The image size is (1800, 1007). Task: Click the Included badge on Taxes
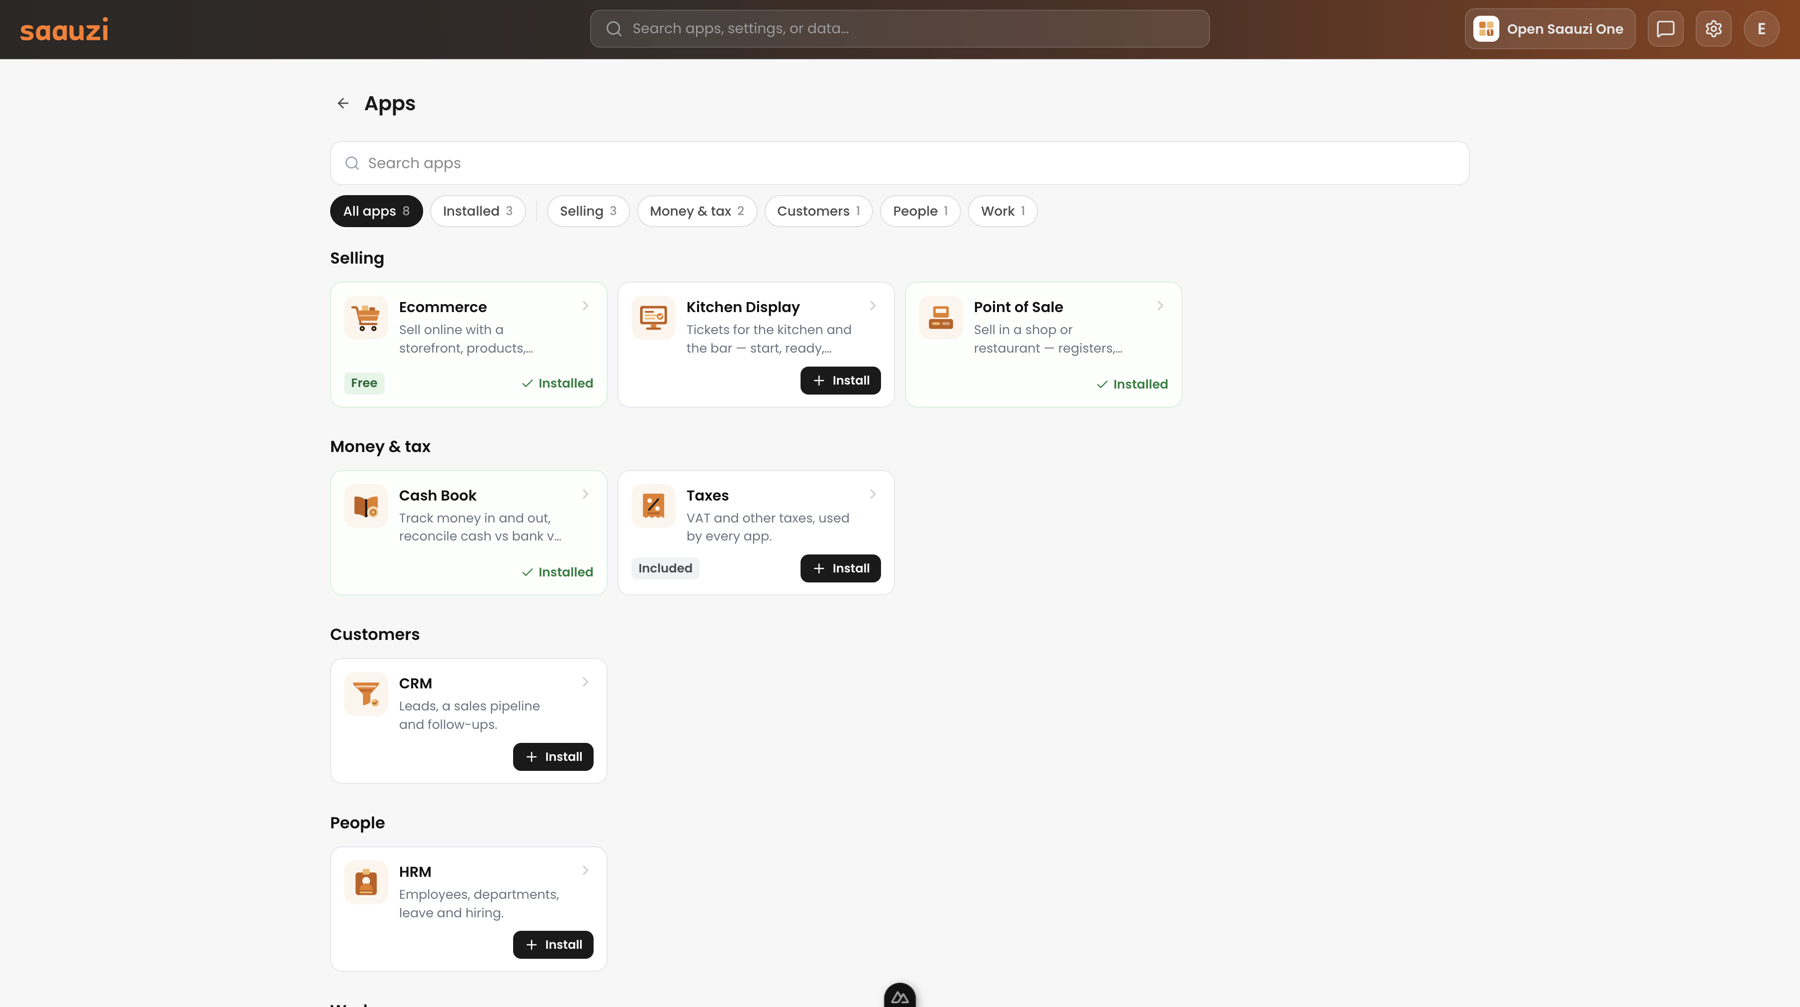(665, 568)
